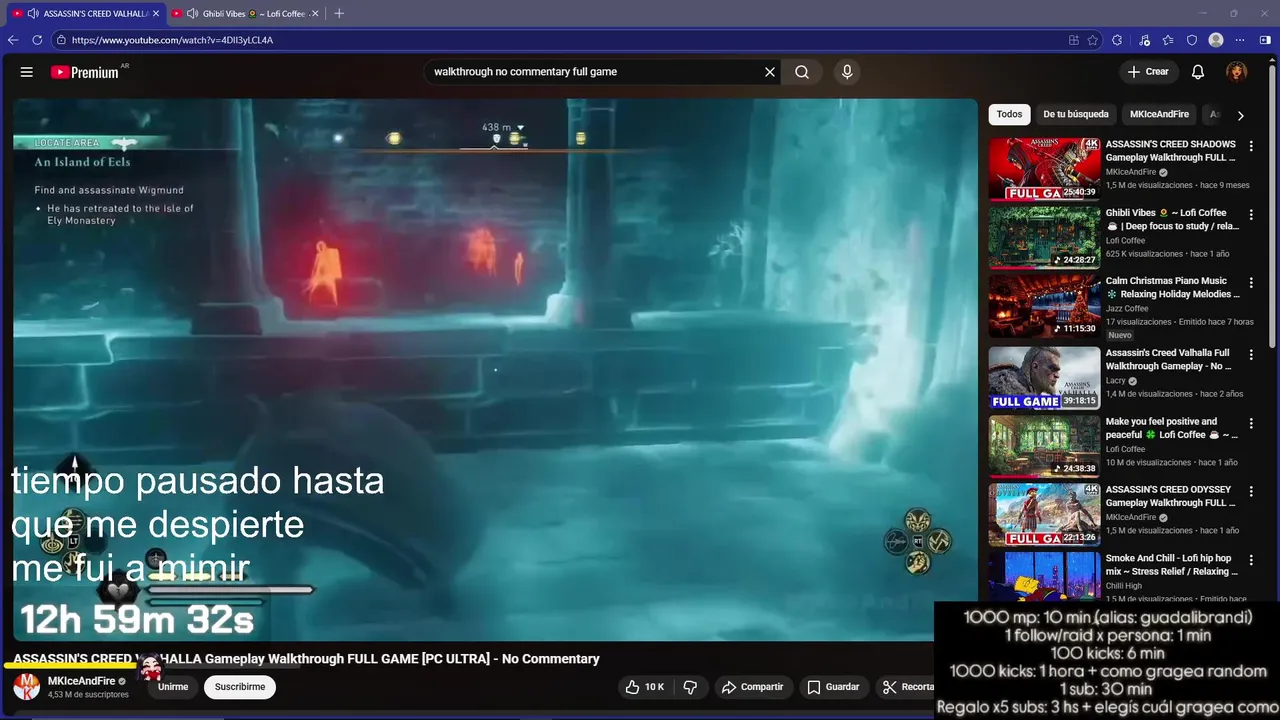Select the MKIceAndFire filter chip

point(1159,114)
